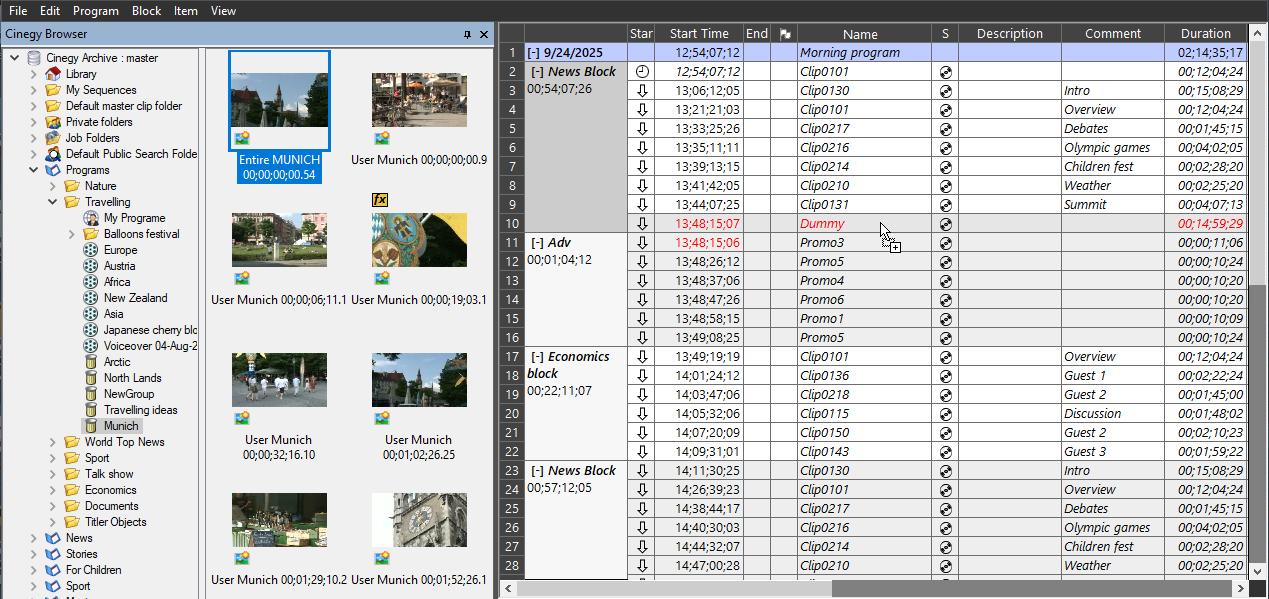Click the Library house icon in the tree
This screenshot has height=599, width=1269.
[53, 74]
